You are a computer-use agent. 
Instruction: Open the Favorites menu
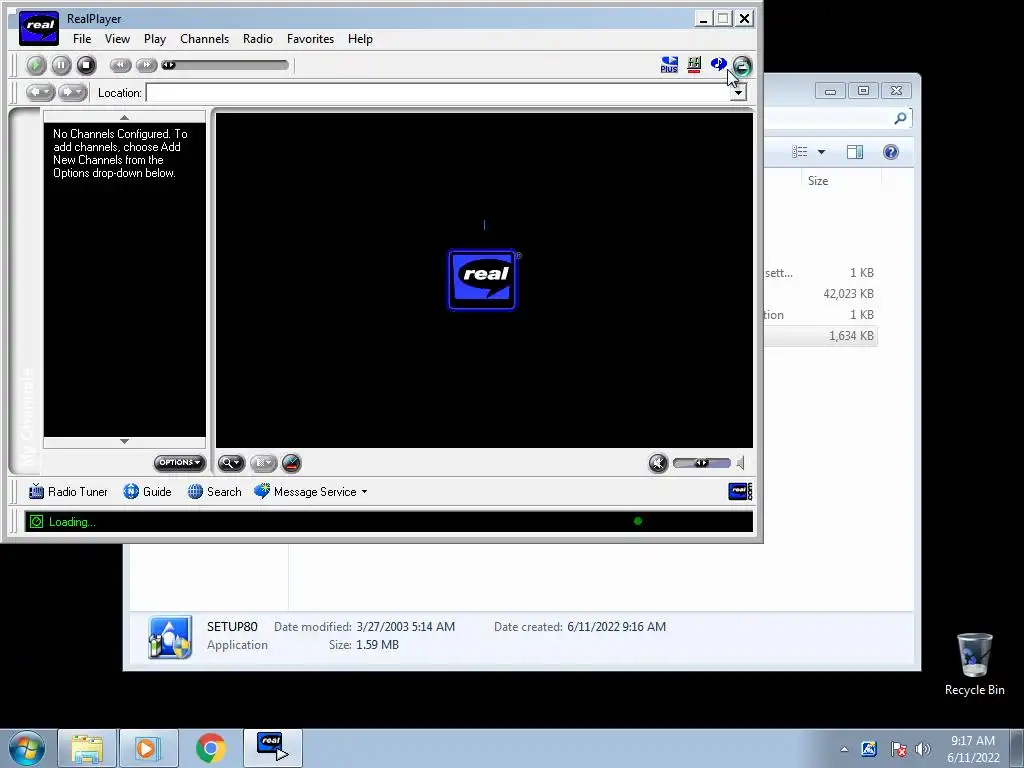point(310,39)
